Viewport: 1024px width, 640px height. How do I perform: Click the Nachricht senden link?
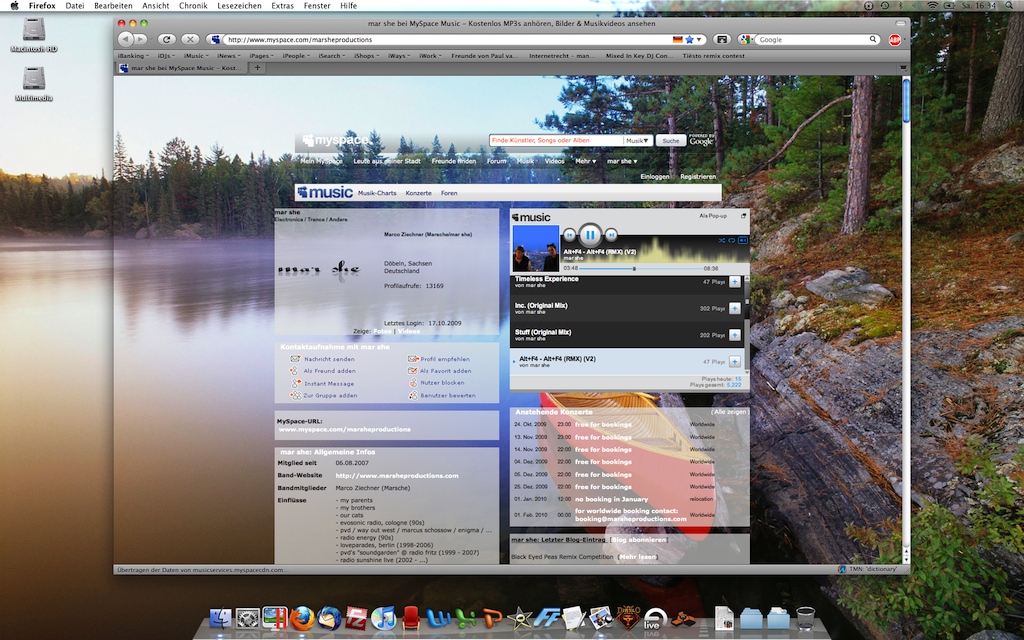click(329, 358)
